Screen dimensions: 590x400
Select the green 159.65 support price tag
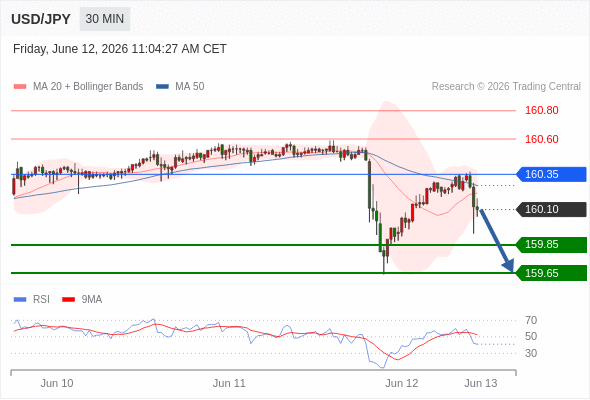[x=551, y=273]
